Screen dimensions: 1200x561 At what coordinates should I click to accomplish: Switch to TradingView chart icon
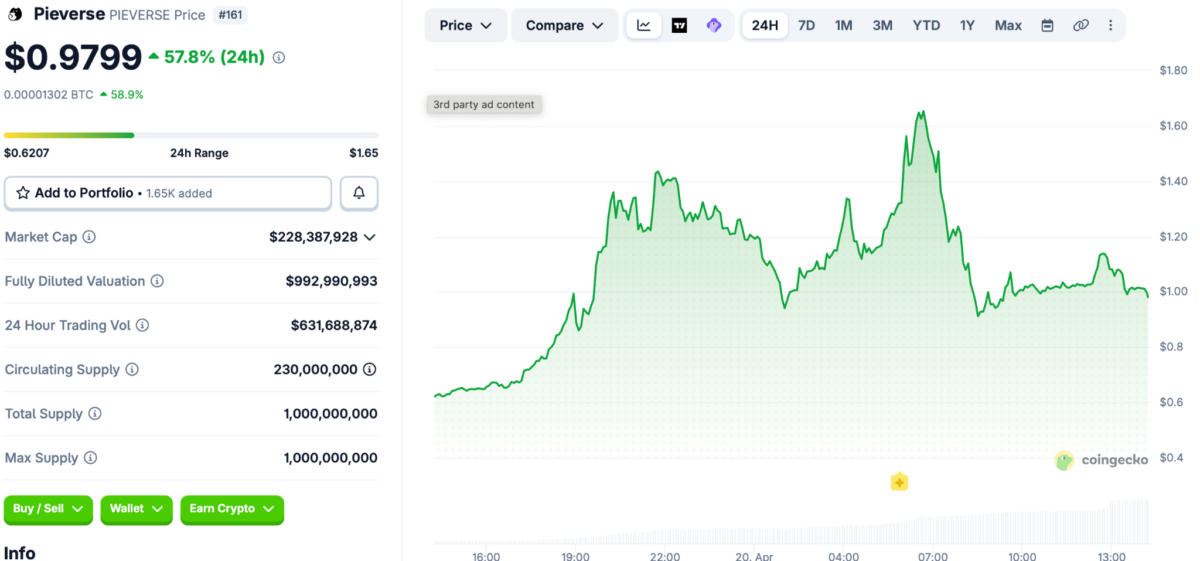[679, 25]
